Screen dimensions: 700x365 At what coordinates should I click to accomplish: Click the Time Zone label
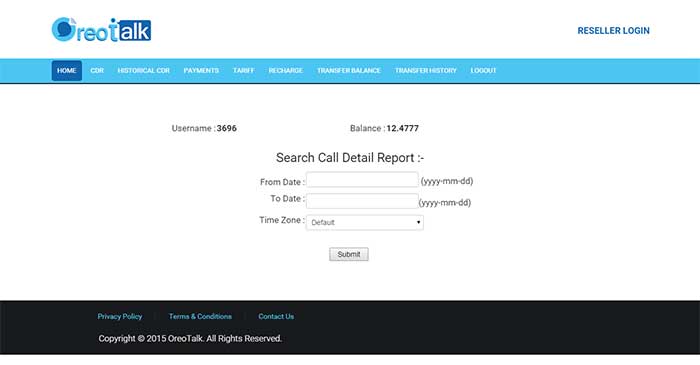coord(282,220)
